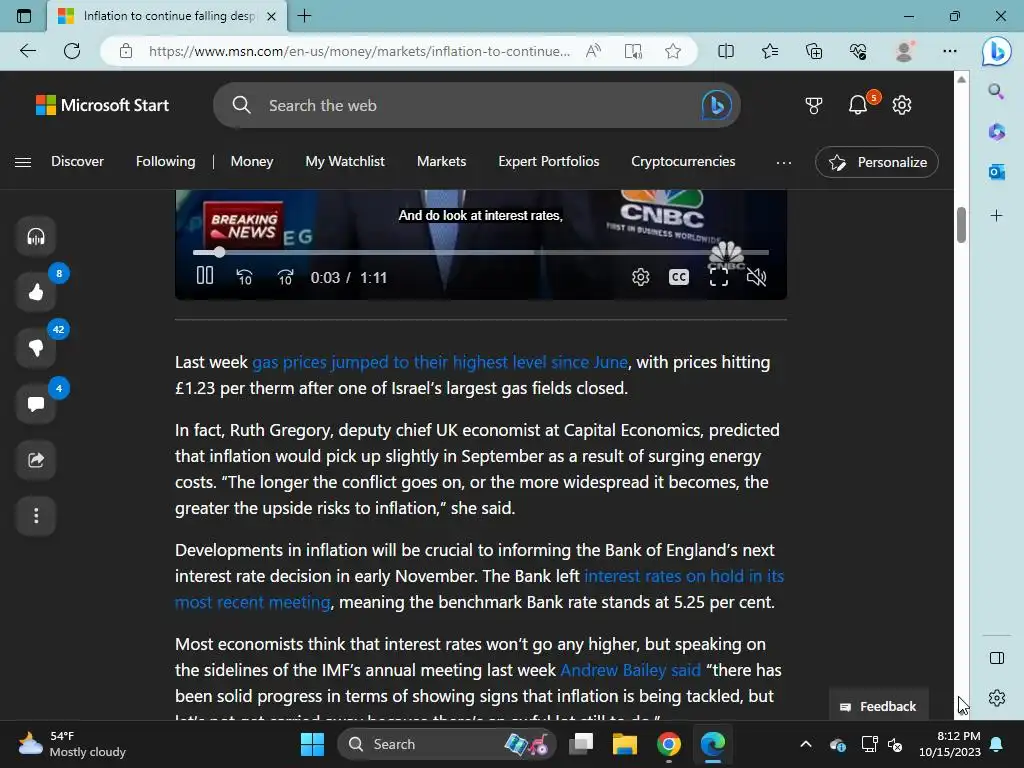The width and height of the screenshot is (1024, 768).
Task: Toggle sidebar visibility button on right
Action: tap(997, 658)
